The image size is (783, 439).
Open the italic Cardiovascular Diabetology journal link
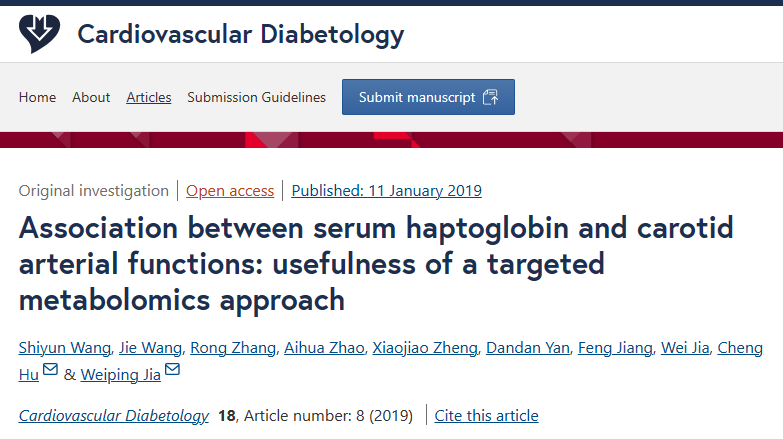coord(113,416)
